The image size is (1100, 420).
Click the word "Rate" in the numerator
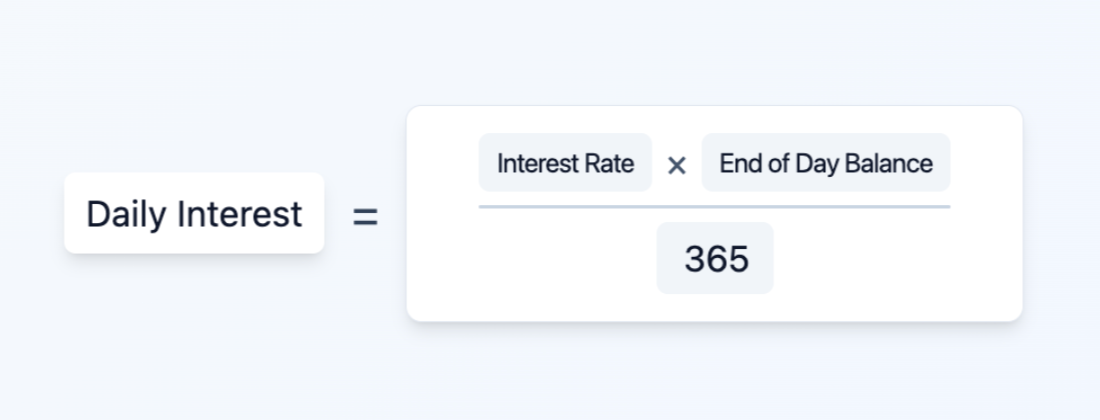pyautogui.click(x=611, y=164)
